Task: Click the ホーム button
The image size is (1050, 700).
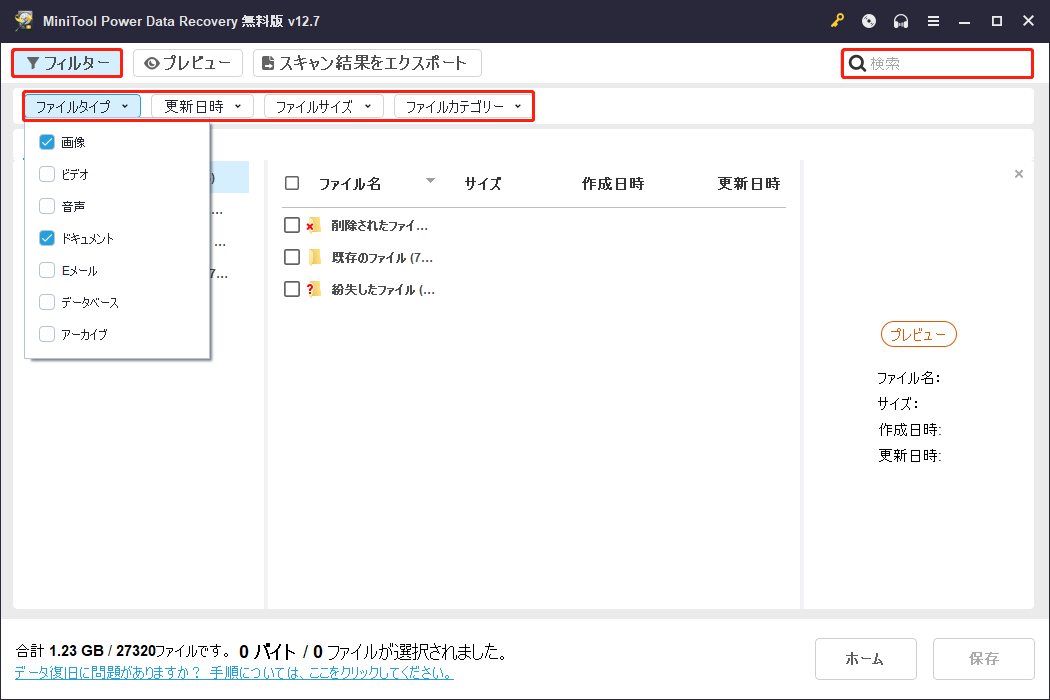Action: [x=866, y=658]
